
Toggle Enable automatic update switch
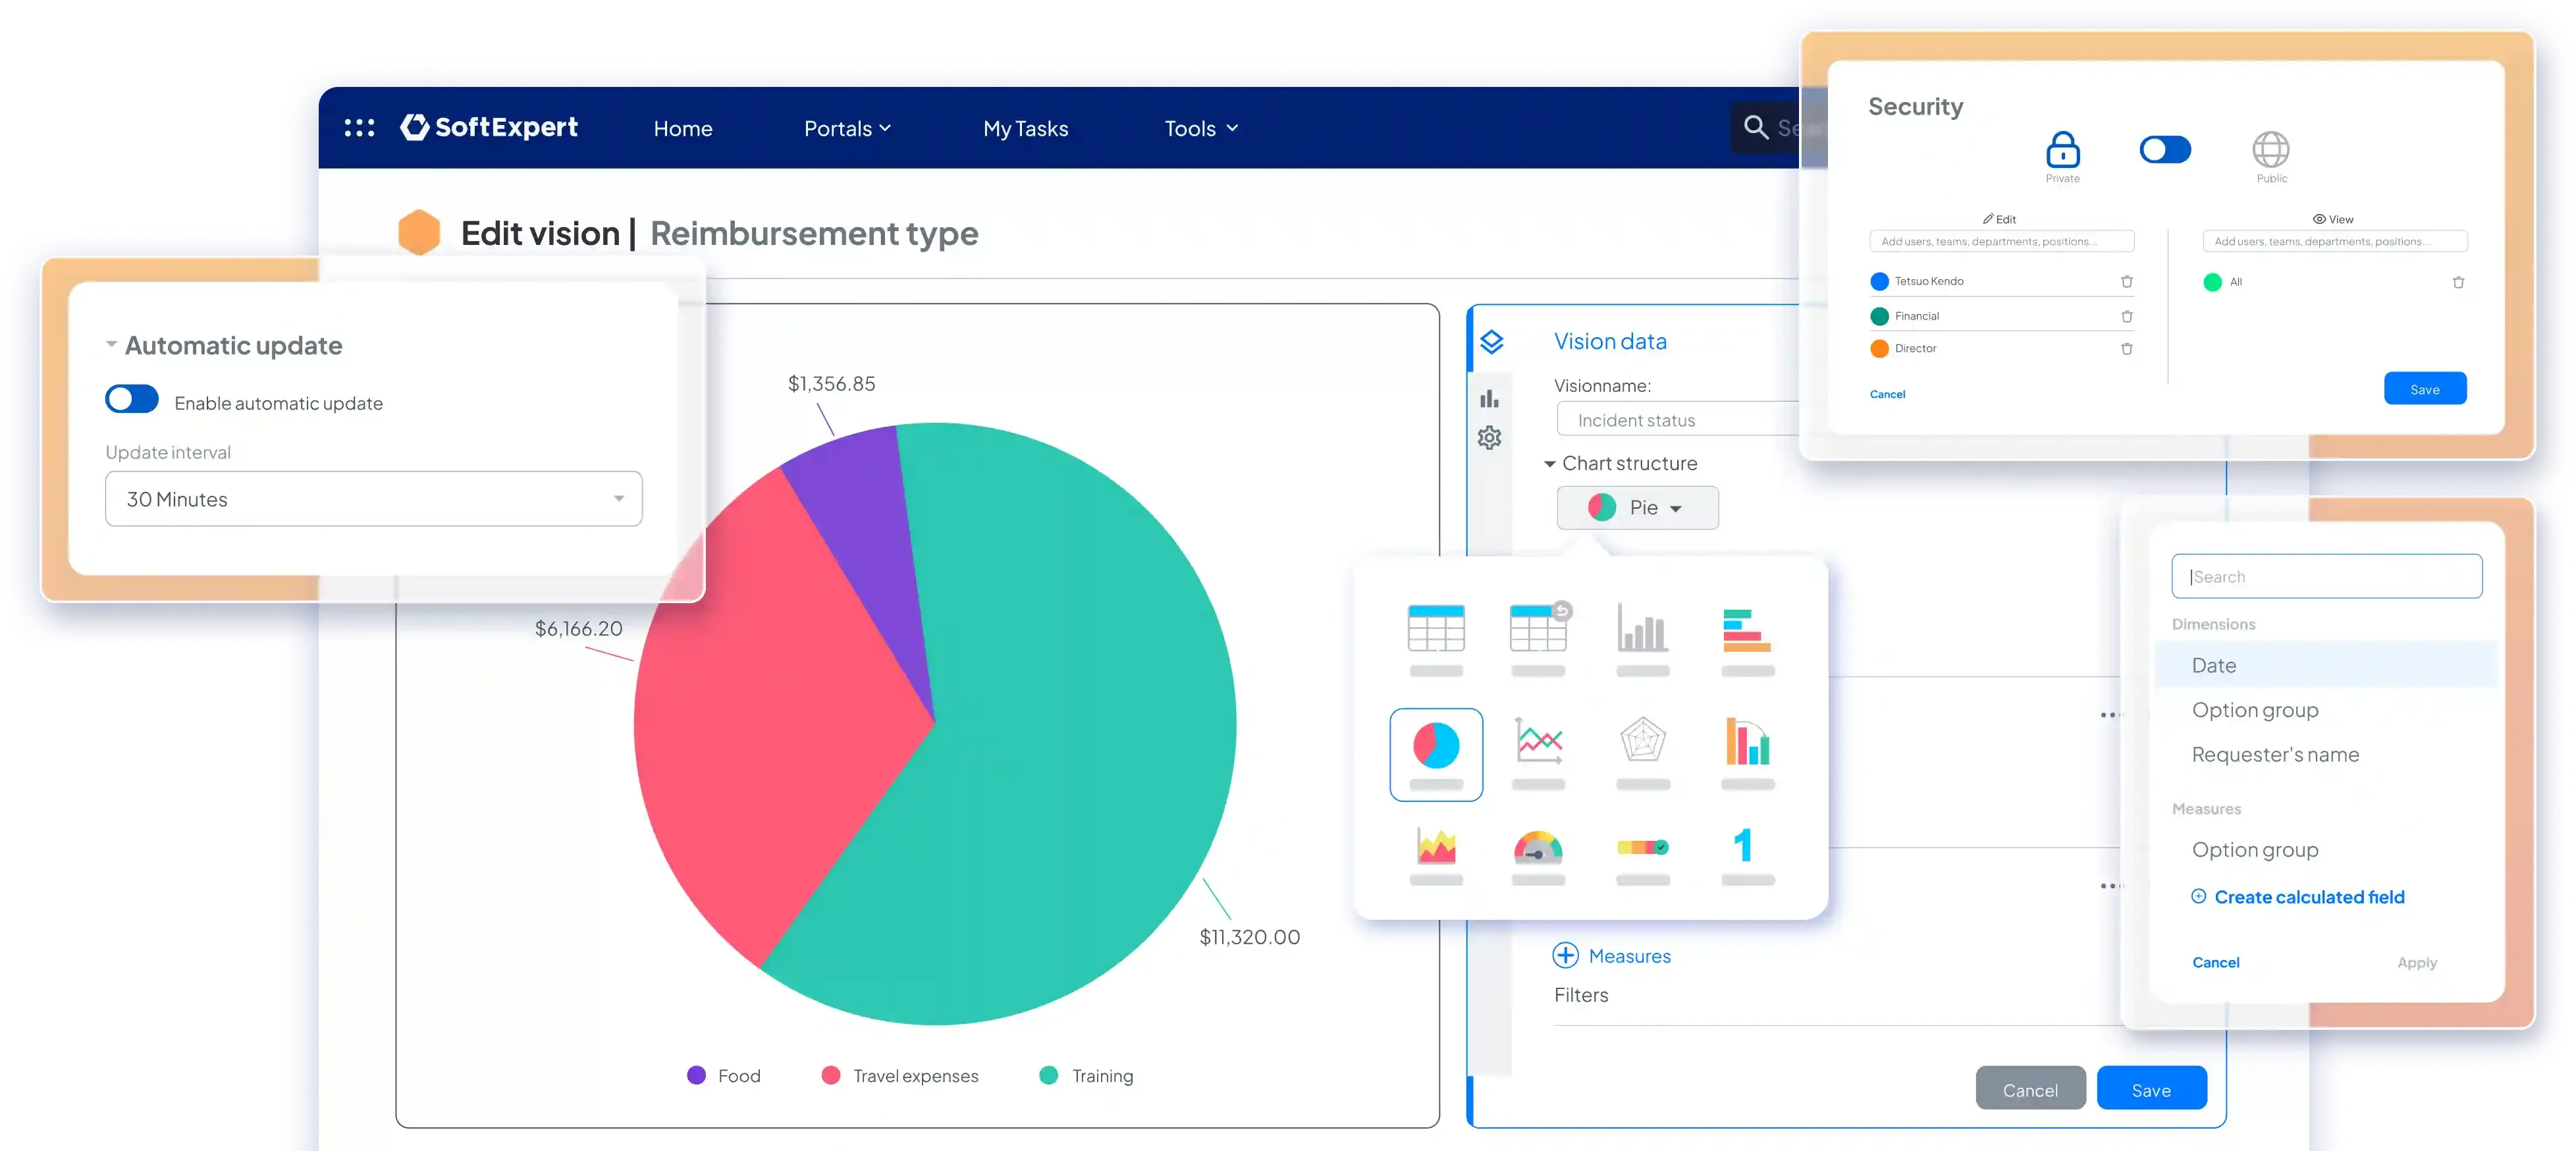(132, 399)
